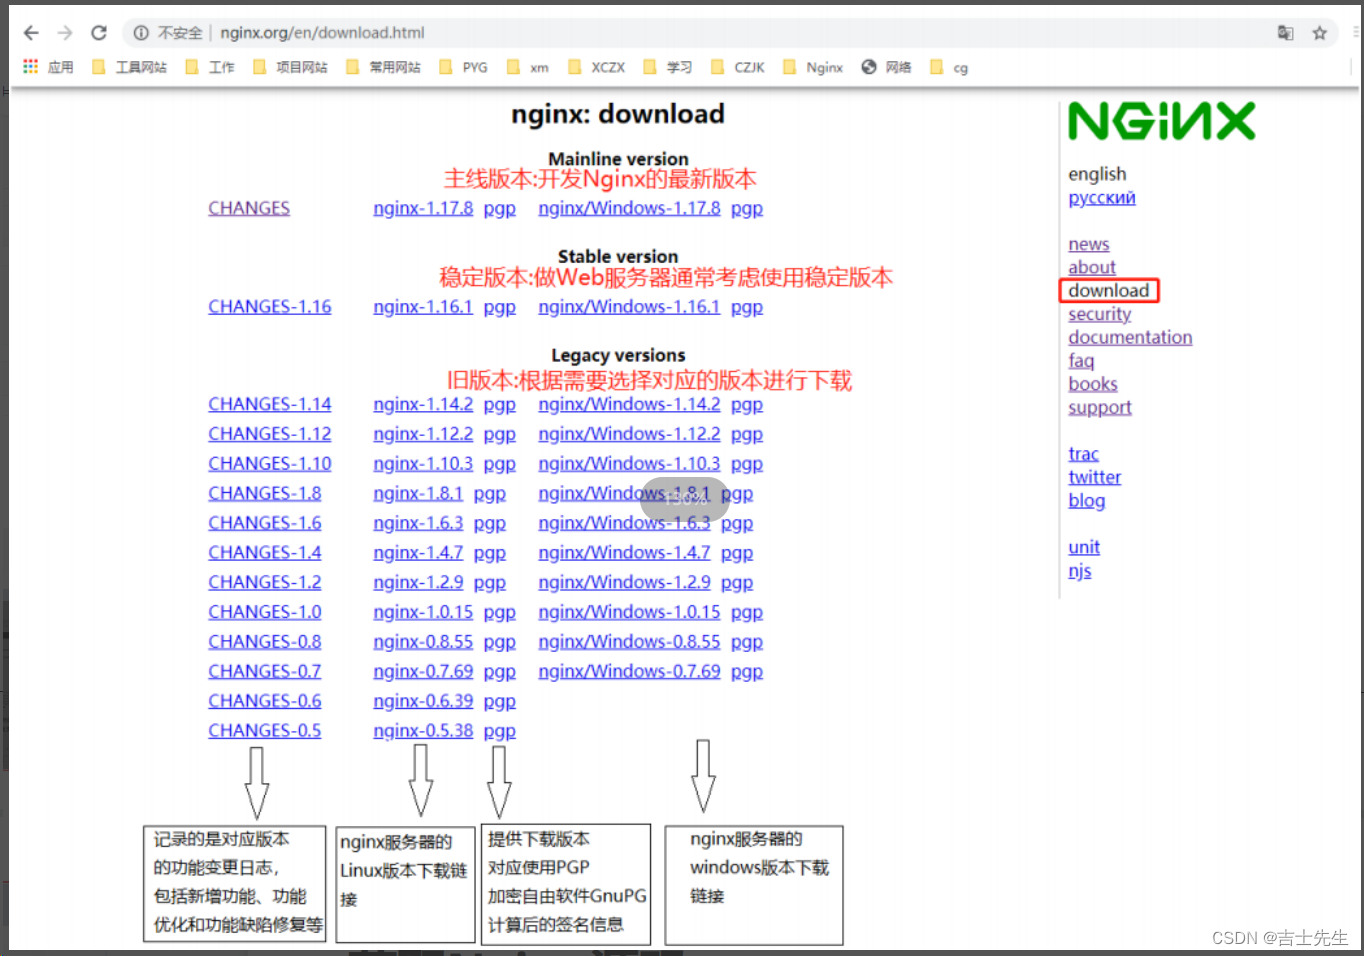The width and height of the screenshot is (1364, 956).
Task: Open CHANGES-1.10 changelog
Action: (270, 464)
